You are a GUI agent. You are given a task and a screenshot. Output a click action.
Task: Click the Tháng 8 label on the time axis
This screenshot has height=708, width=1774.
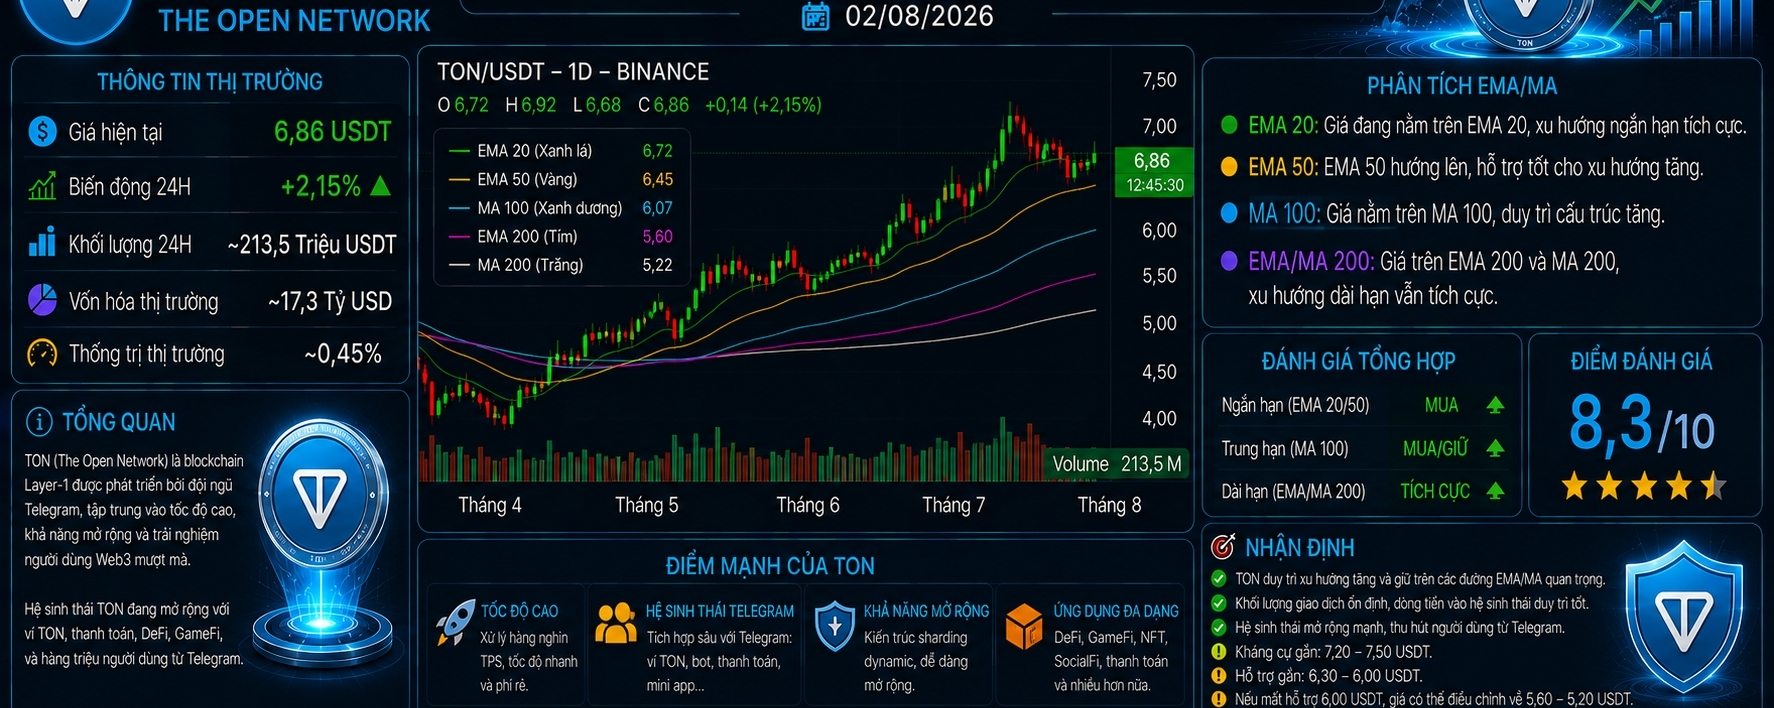coord(1109,505)
